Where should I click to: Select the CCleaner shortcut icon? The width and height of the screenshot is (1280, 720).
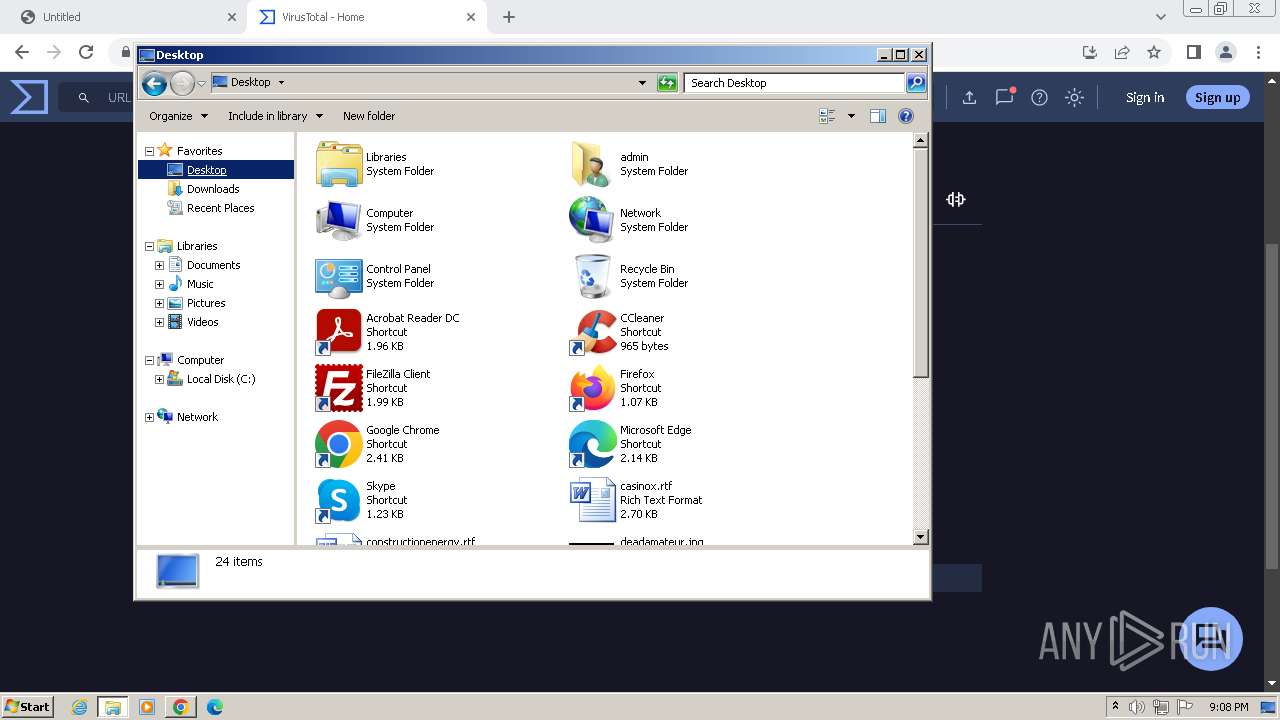(592, 332)
